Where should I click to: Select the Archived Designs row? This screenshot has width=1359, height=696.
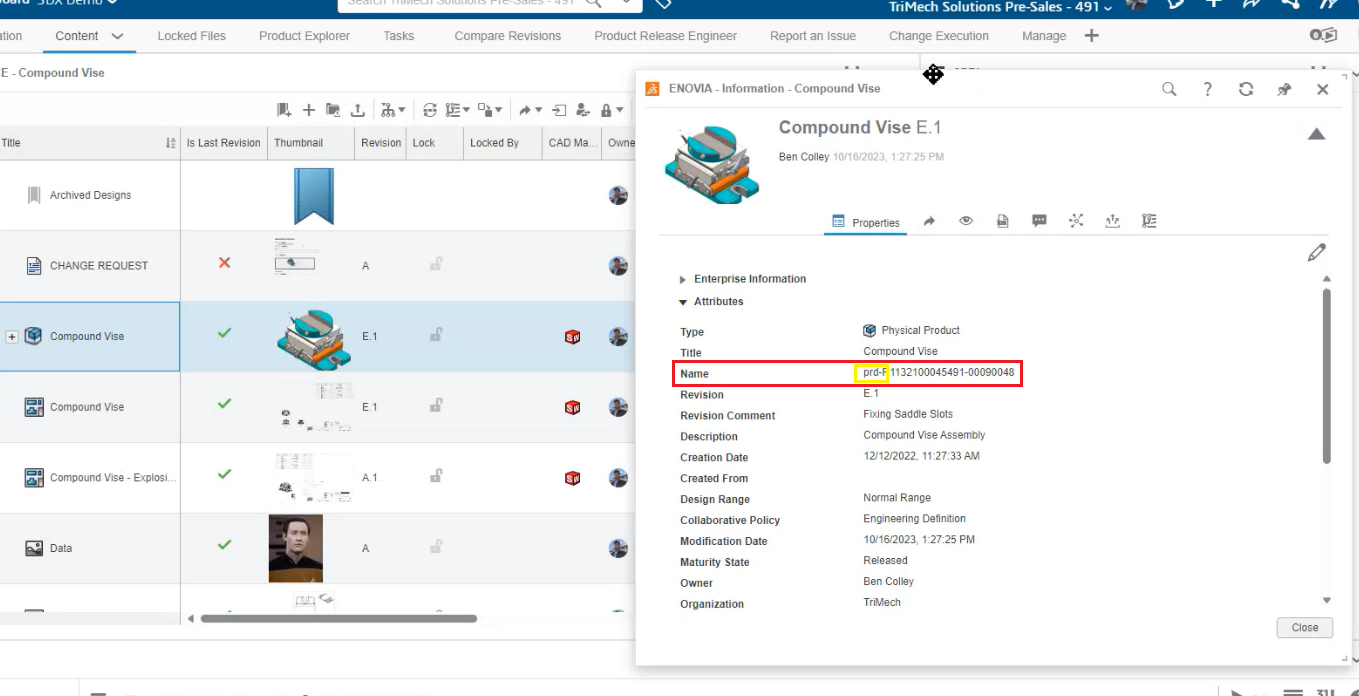tap(90, 196)
